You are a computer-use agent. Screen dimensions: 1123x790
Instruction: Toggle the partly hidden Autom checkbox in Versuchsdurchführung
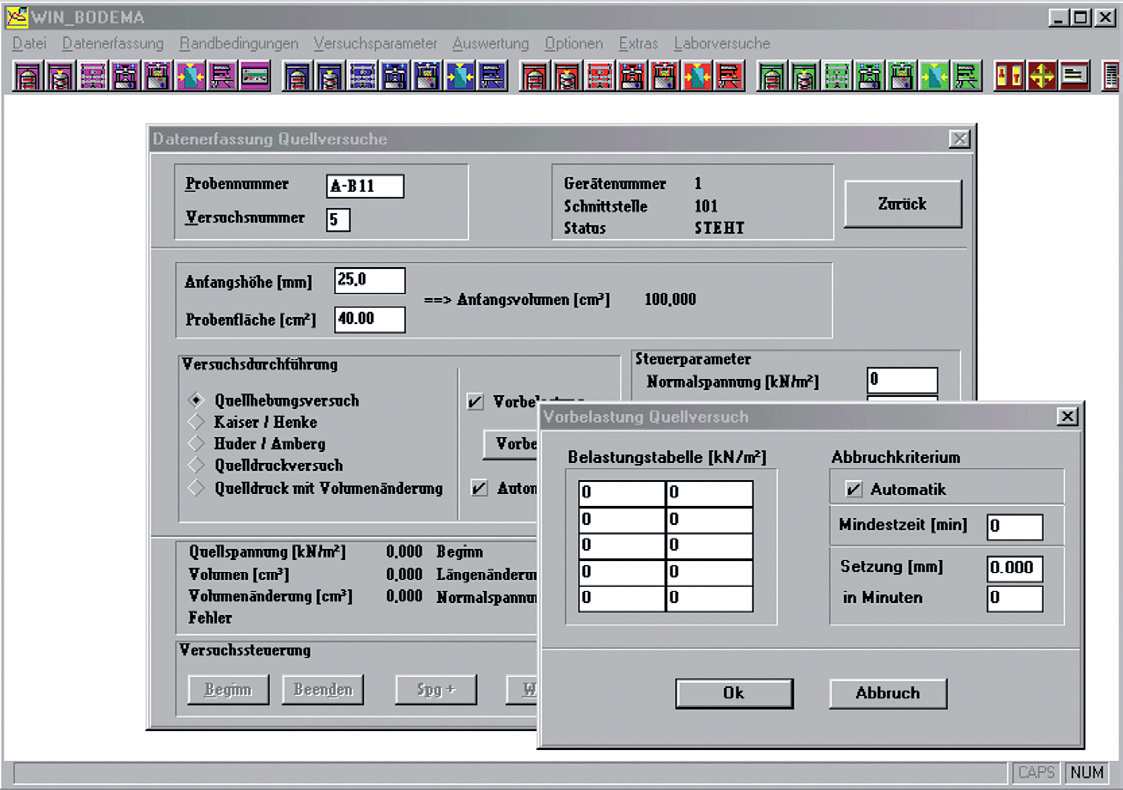[479, 488]
